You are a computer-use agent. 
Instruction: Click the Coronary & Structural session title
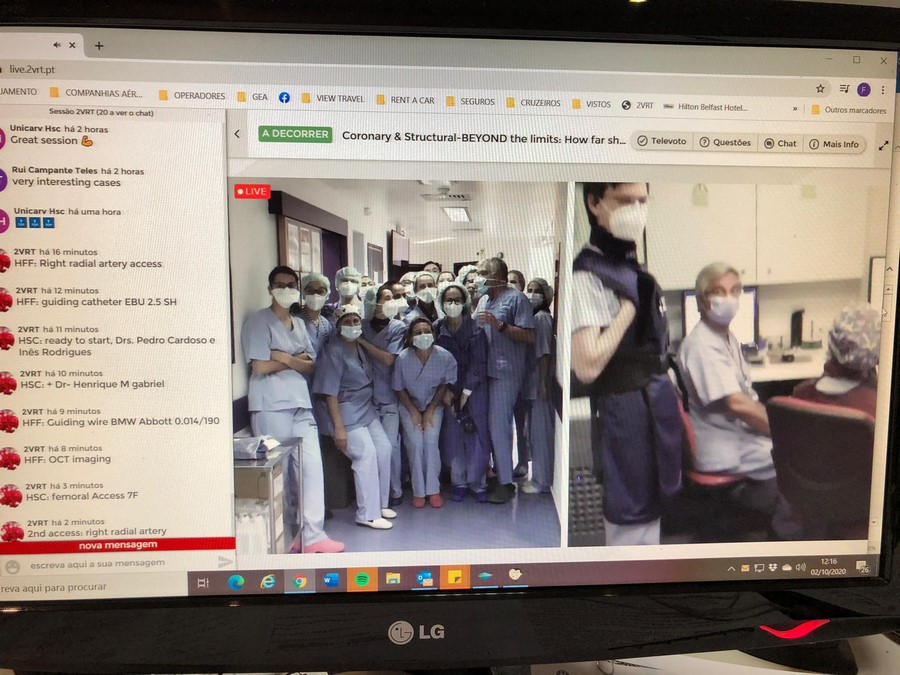click(483, 138)
